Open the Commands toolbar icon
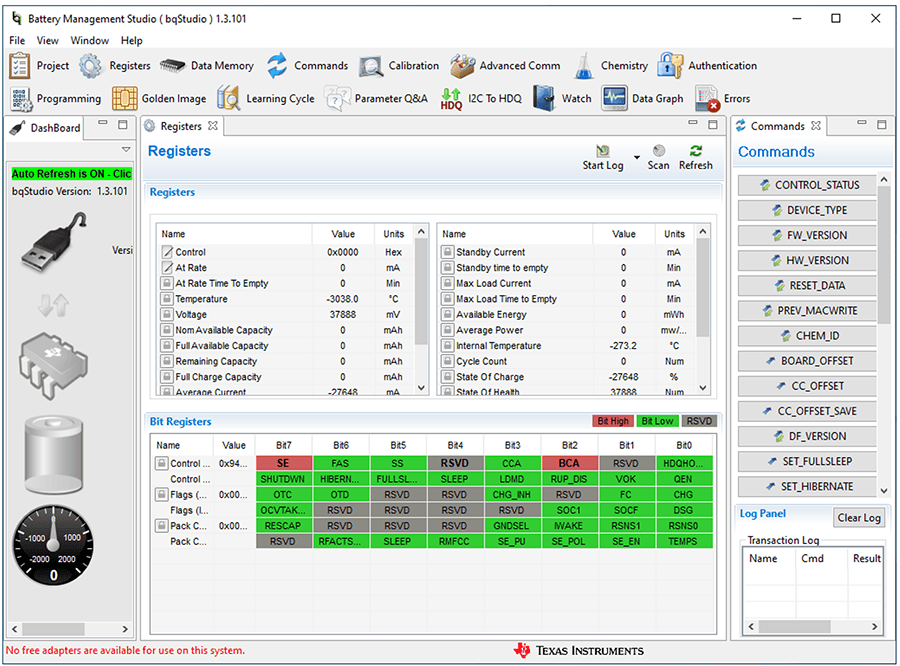900x666 pixels. tap(277, 65)
